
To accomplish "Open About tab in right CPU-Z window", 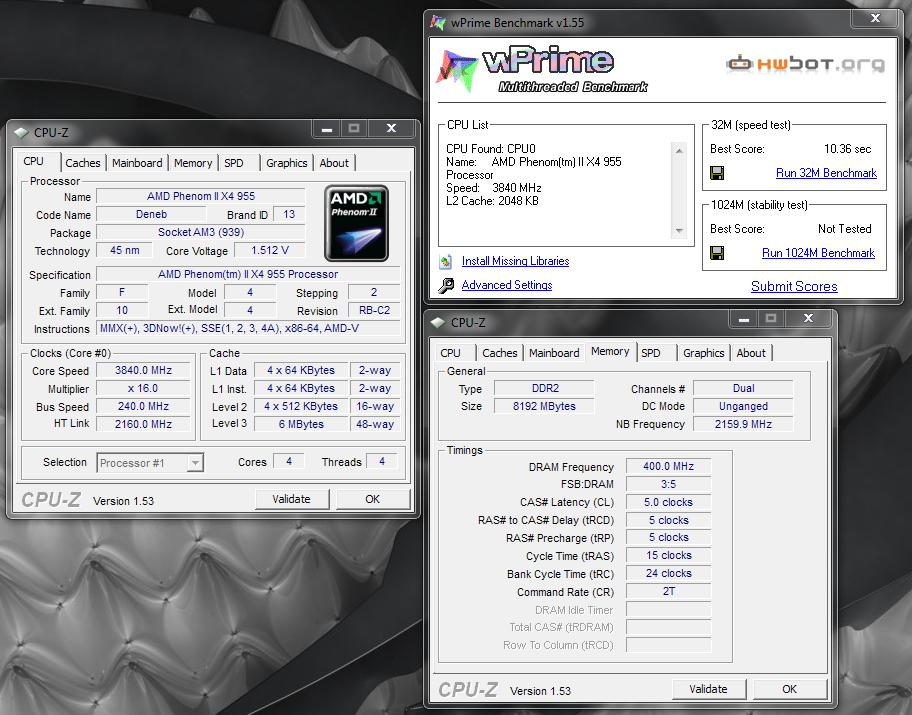I will click(751, 353).
